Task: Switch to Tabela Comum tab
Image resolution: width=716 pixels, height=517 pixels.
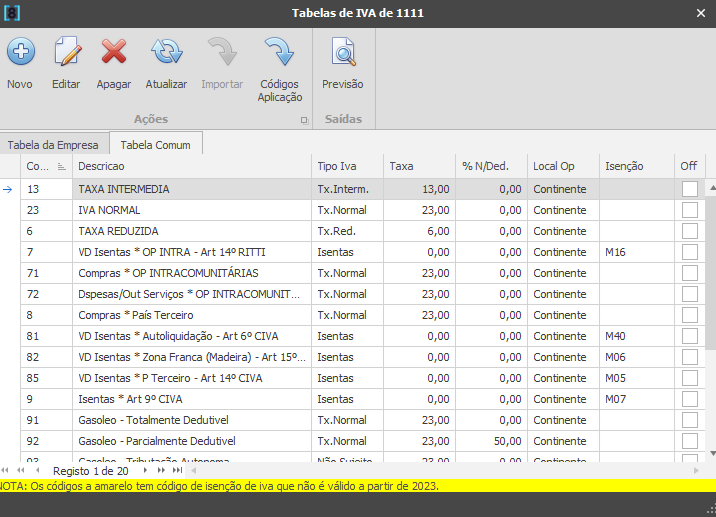Action: coord(155,144)
